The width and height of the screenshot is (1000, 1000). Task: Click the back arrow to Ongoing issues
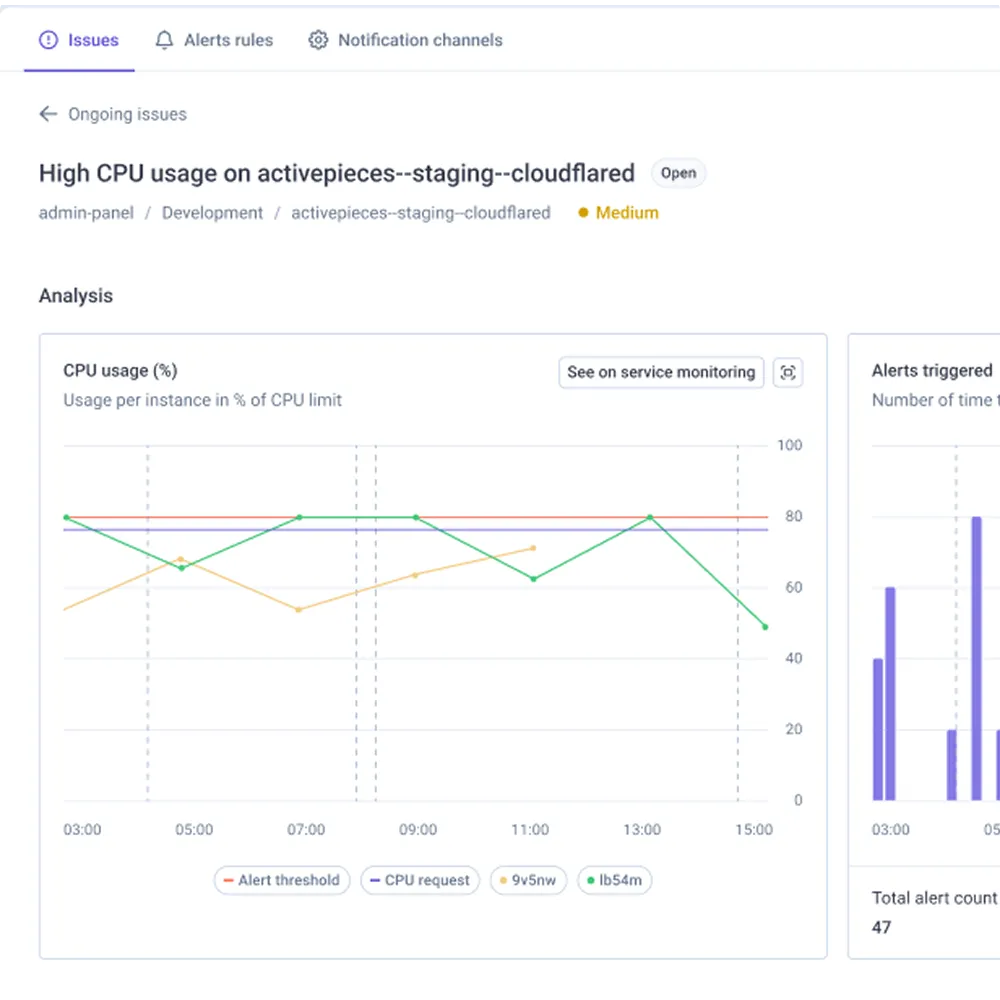coord(48,114)
